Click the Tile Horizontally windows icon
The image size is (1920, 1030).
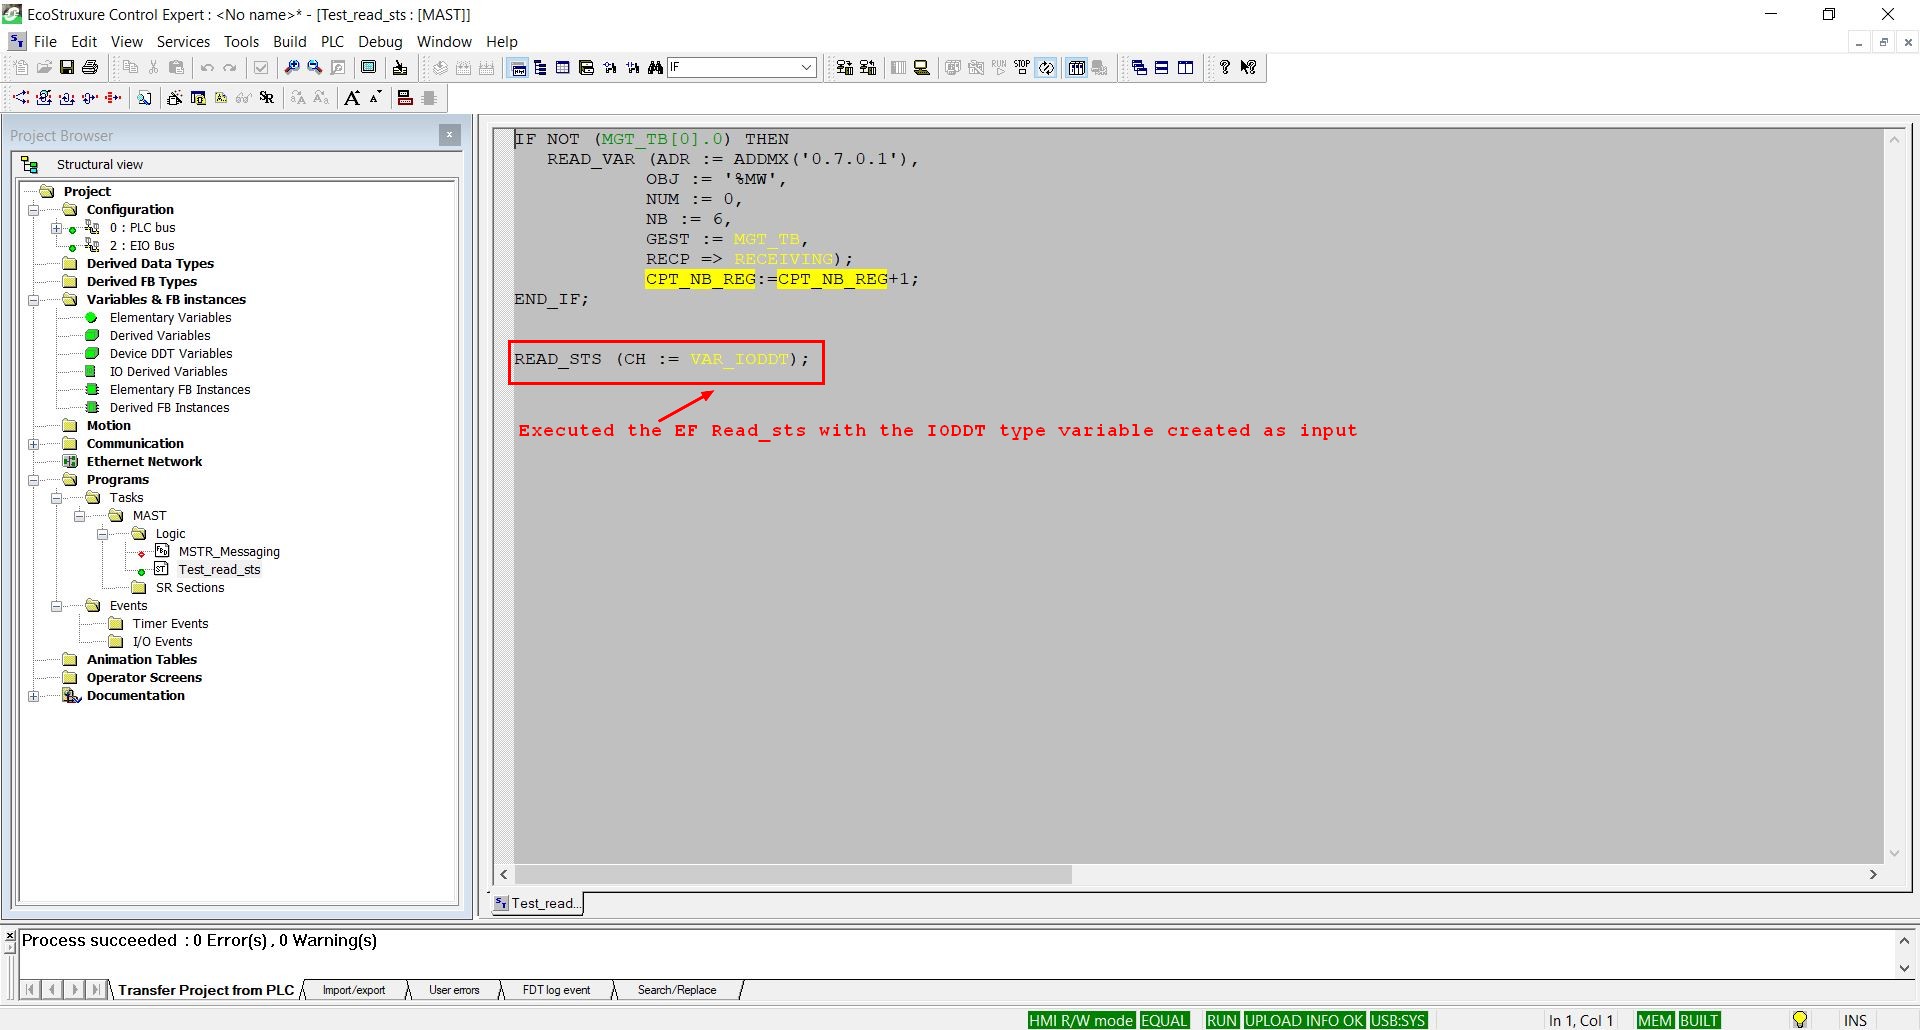[x=1162, y=67]
